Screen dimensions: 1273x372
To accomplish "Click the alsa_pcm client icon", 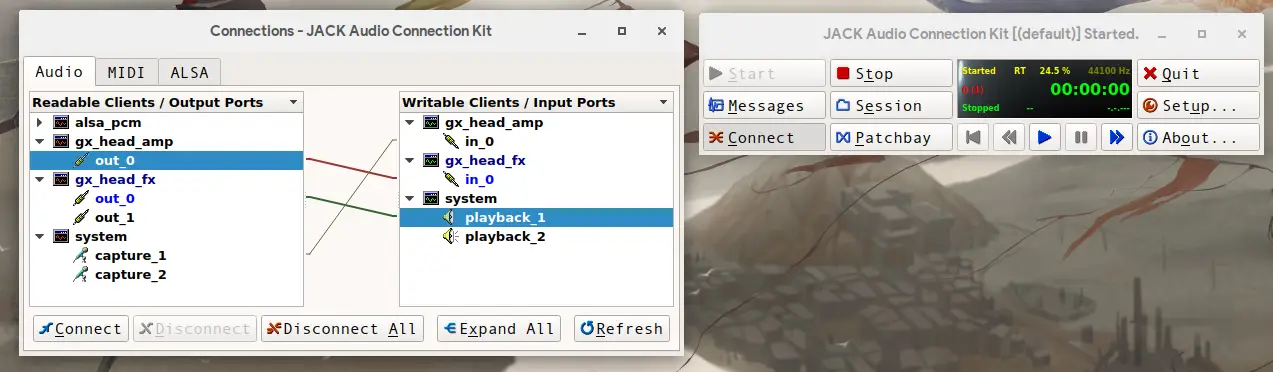I will tap(60, 122).
